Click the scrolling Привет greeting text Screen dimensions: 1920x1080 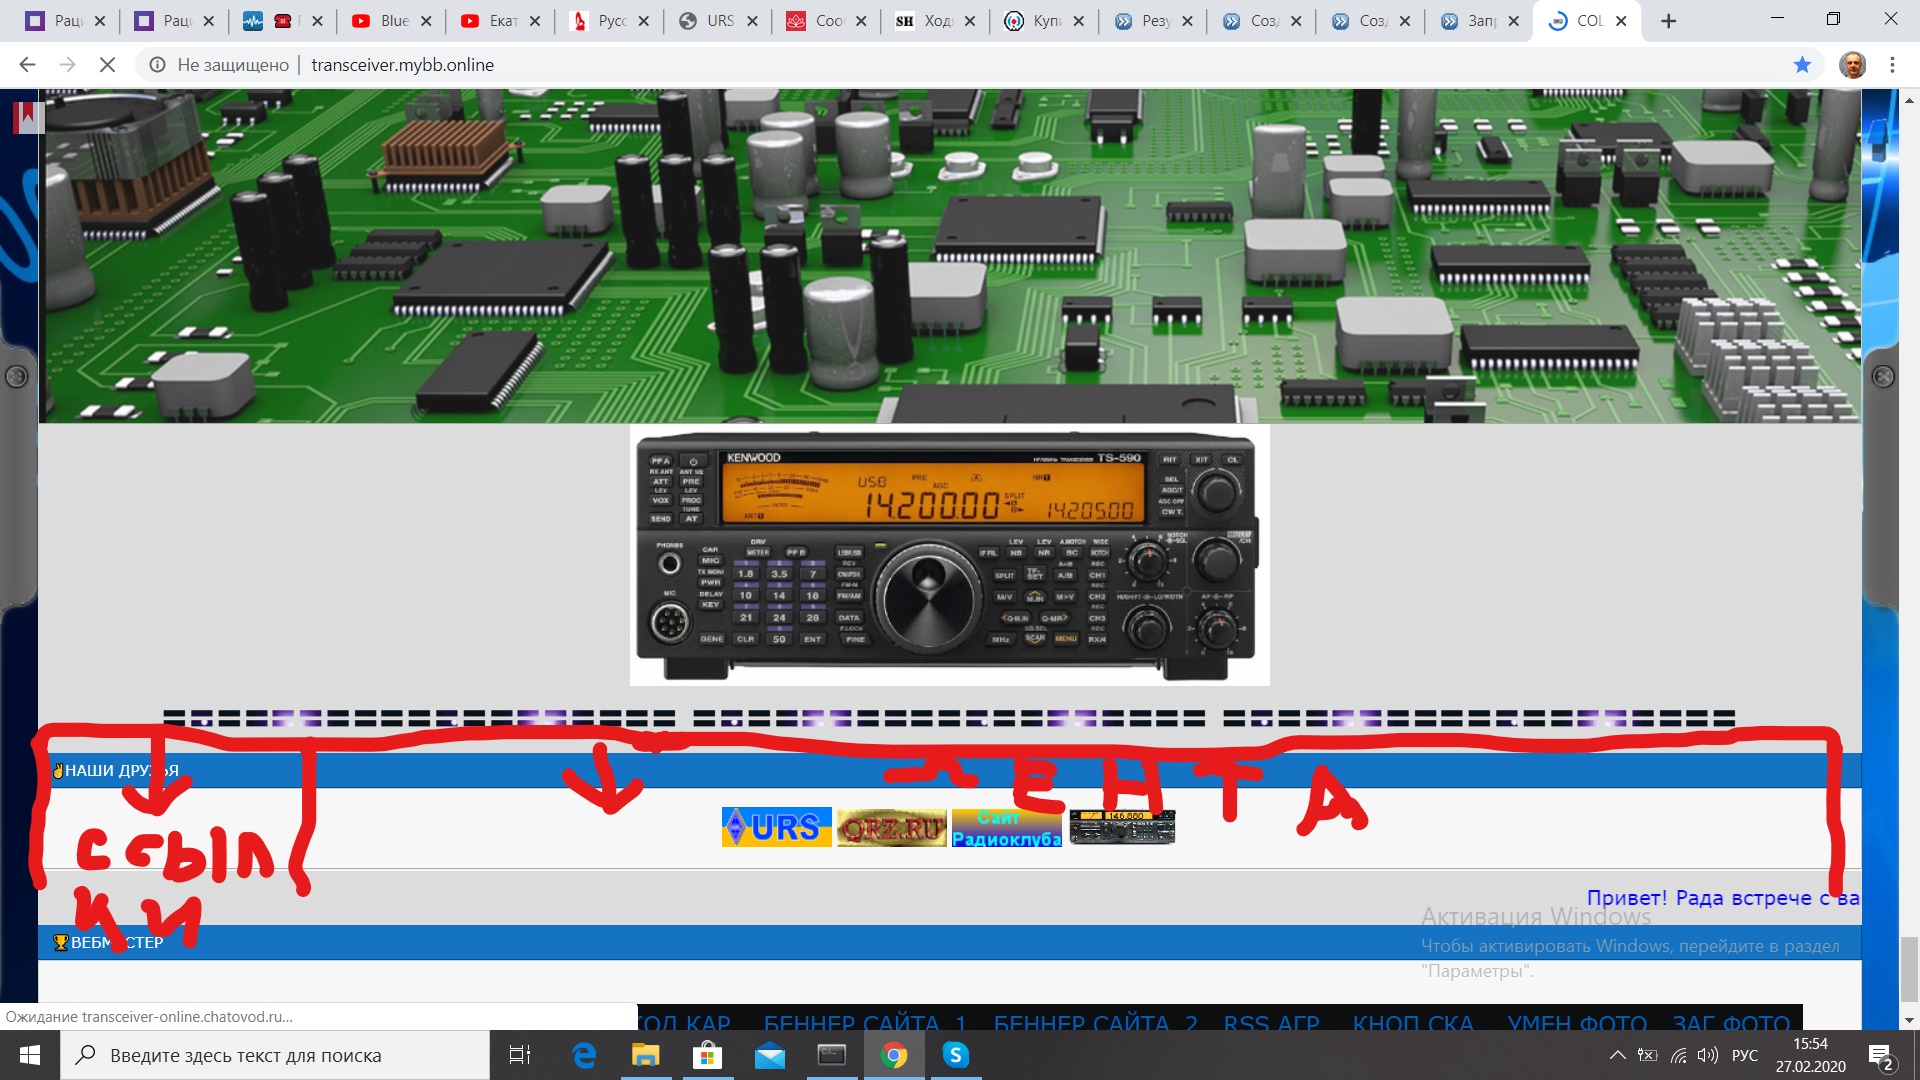point(1722,897)
